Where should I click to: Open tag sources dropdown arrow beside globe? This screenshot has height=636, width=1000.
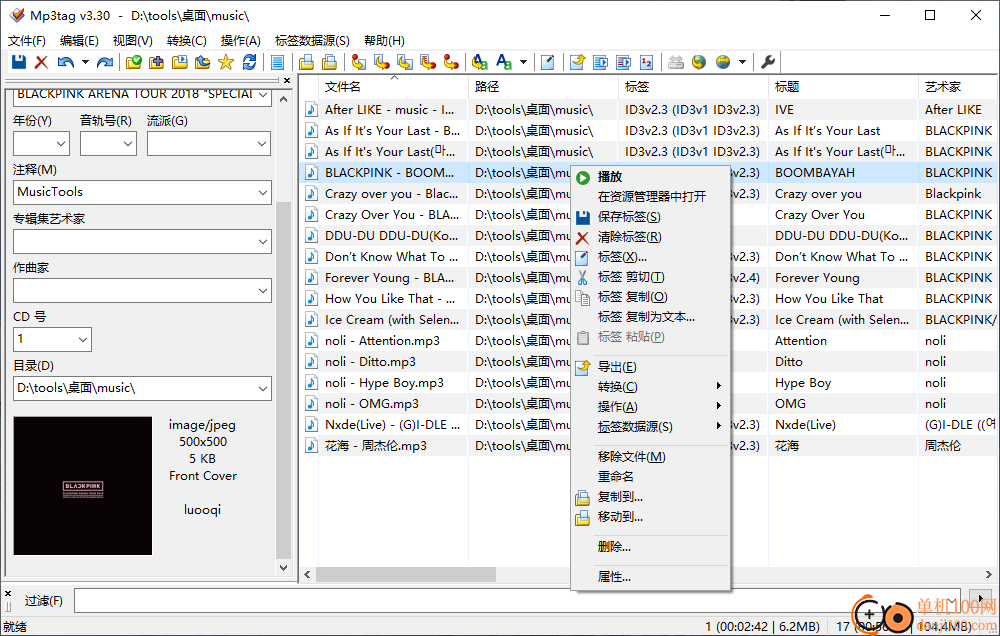click(x=742, y=62)
